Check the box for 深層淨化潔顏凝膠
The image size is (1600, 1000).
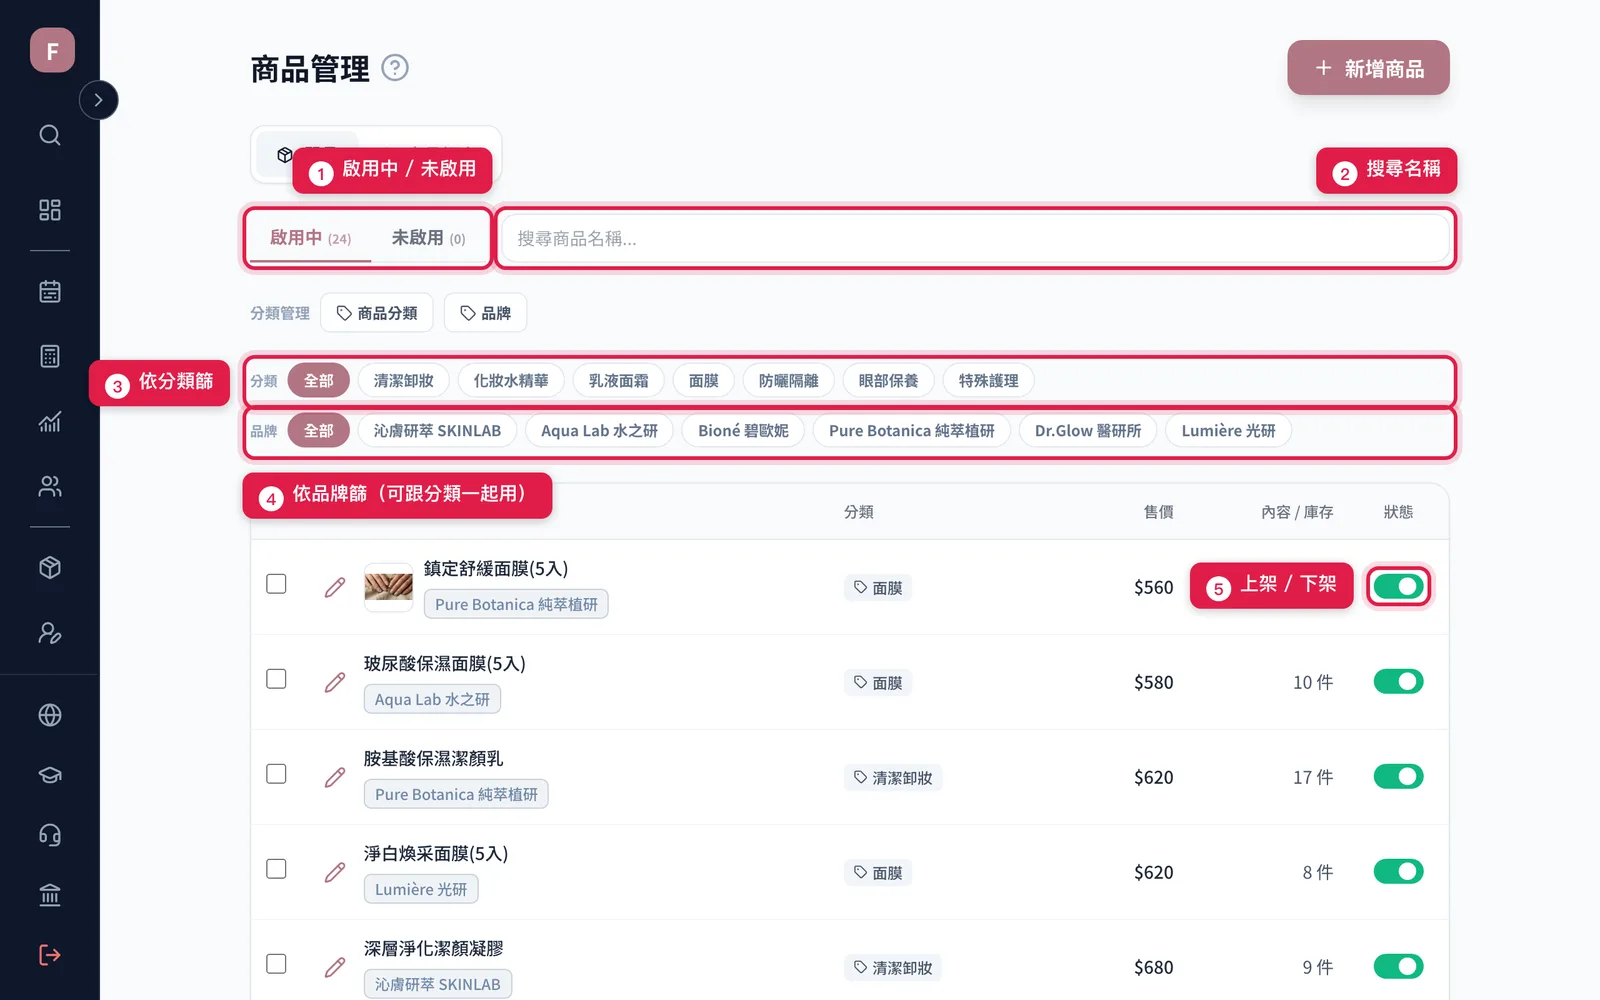[x=276, y=964]
